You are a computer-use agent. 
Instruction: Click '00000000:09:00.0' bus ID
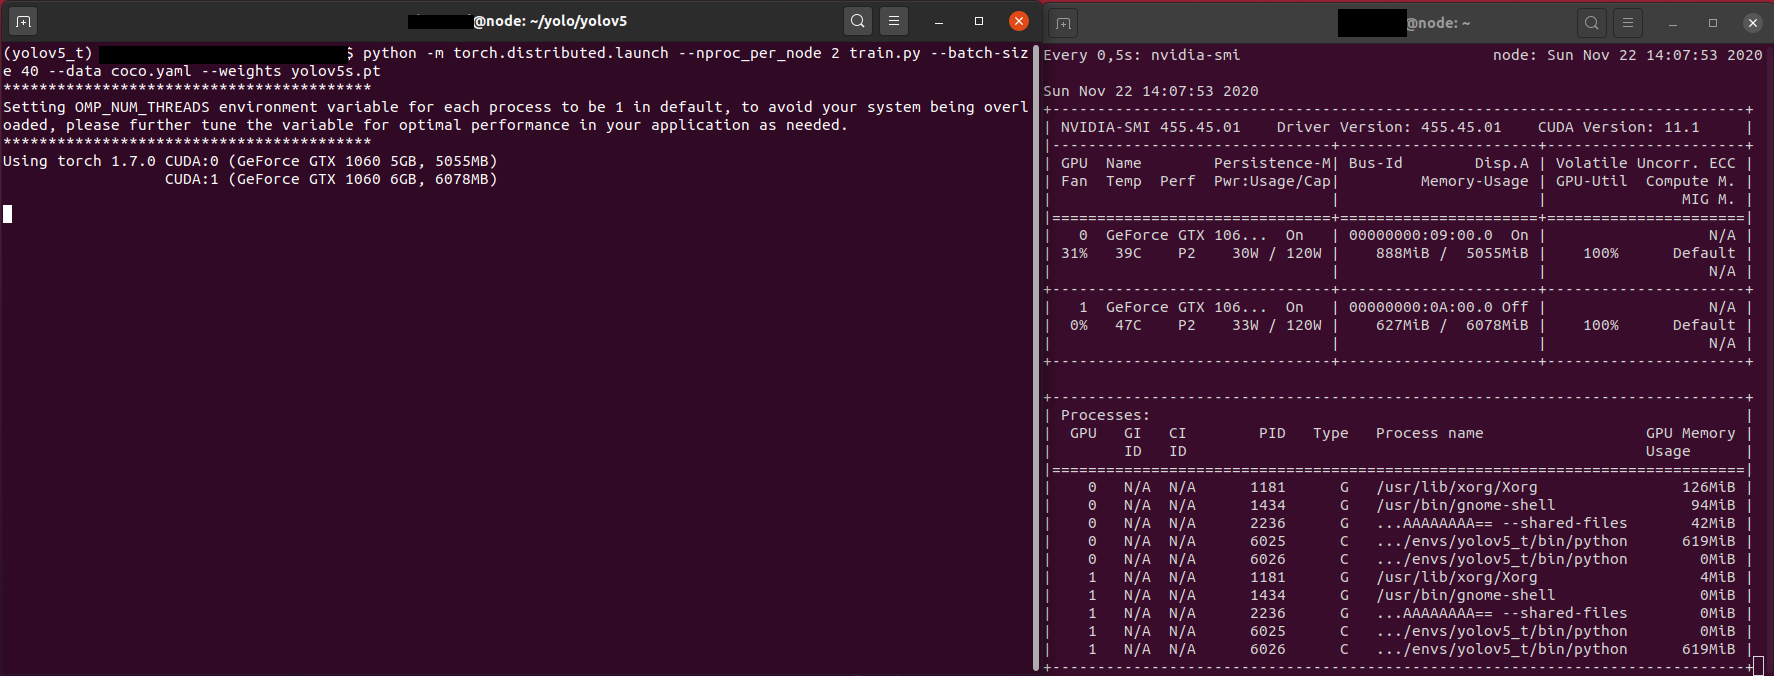coord(1420,235)
